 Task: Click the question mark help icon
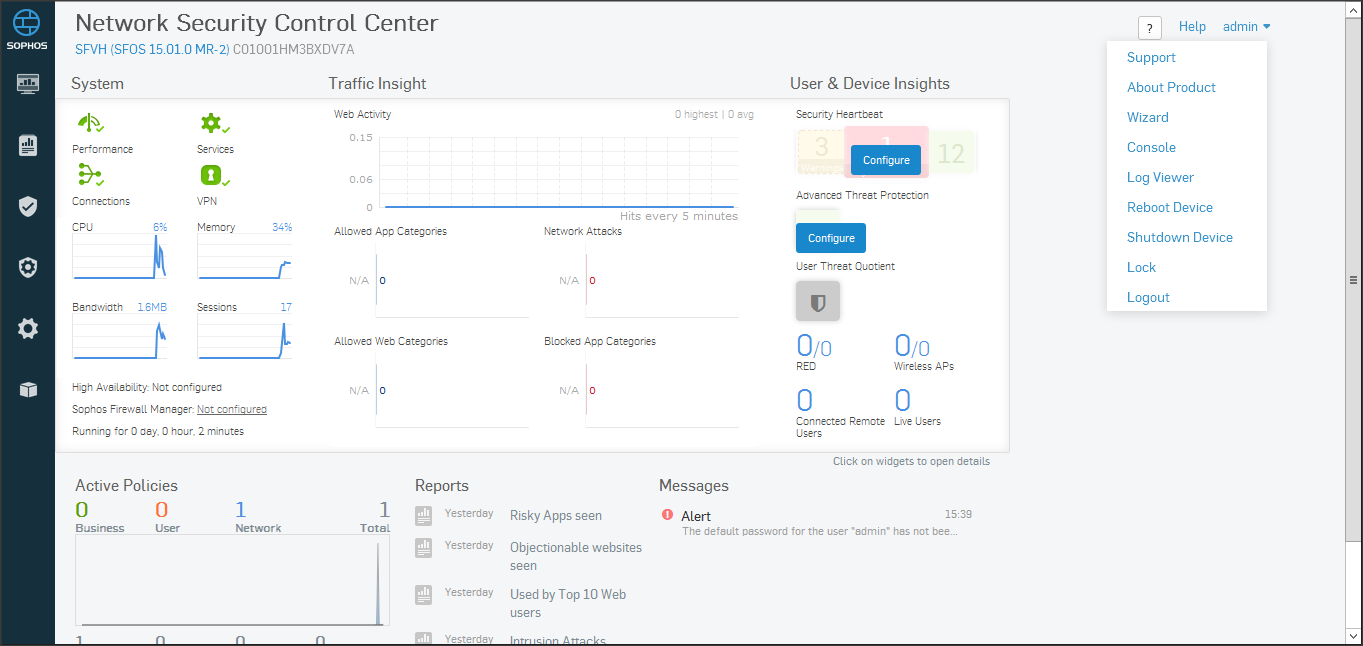tap(1149, 28)
